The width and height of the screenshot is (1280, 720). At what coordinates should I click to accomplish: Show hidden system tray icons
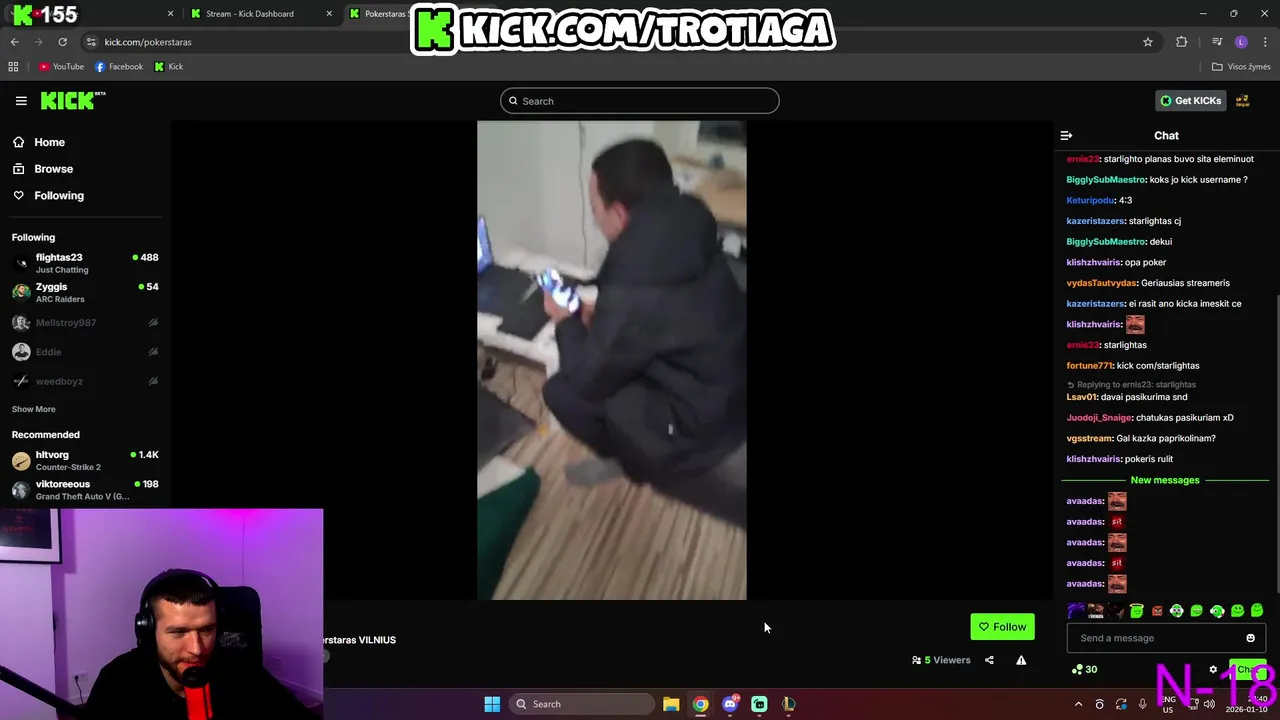(x=1078, y=704)
